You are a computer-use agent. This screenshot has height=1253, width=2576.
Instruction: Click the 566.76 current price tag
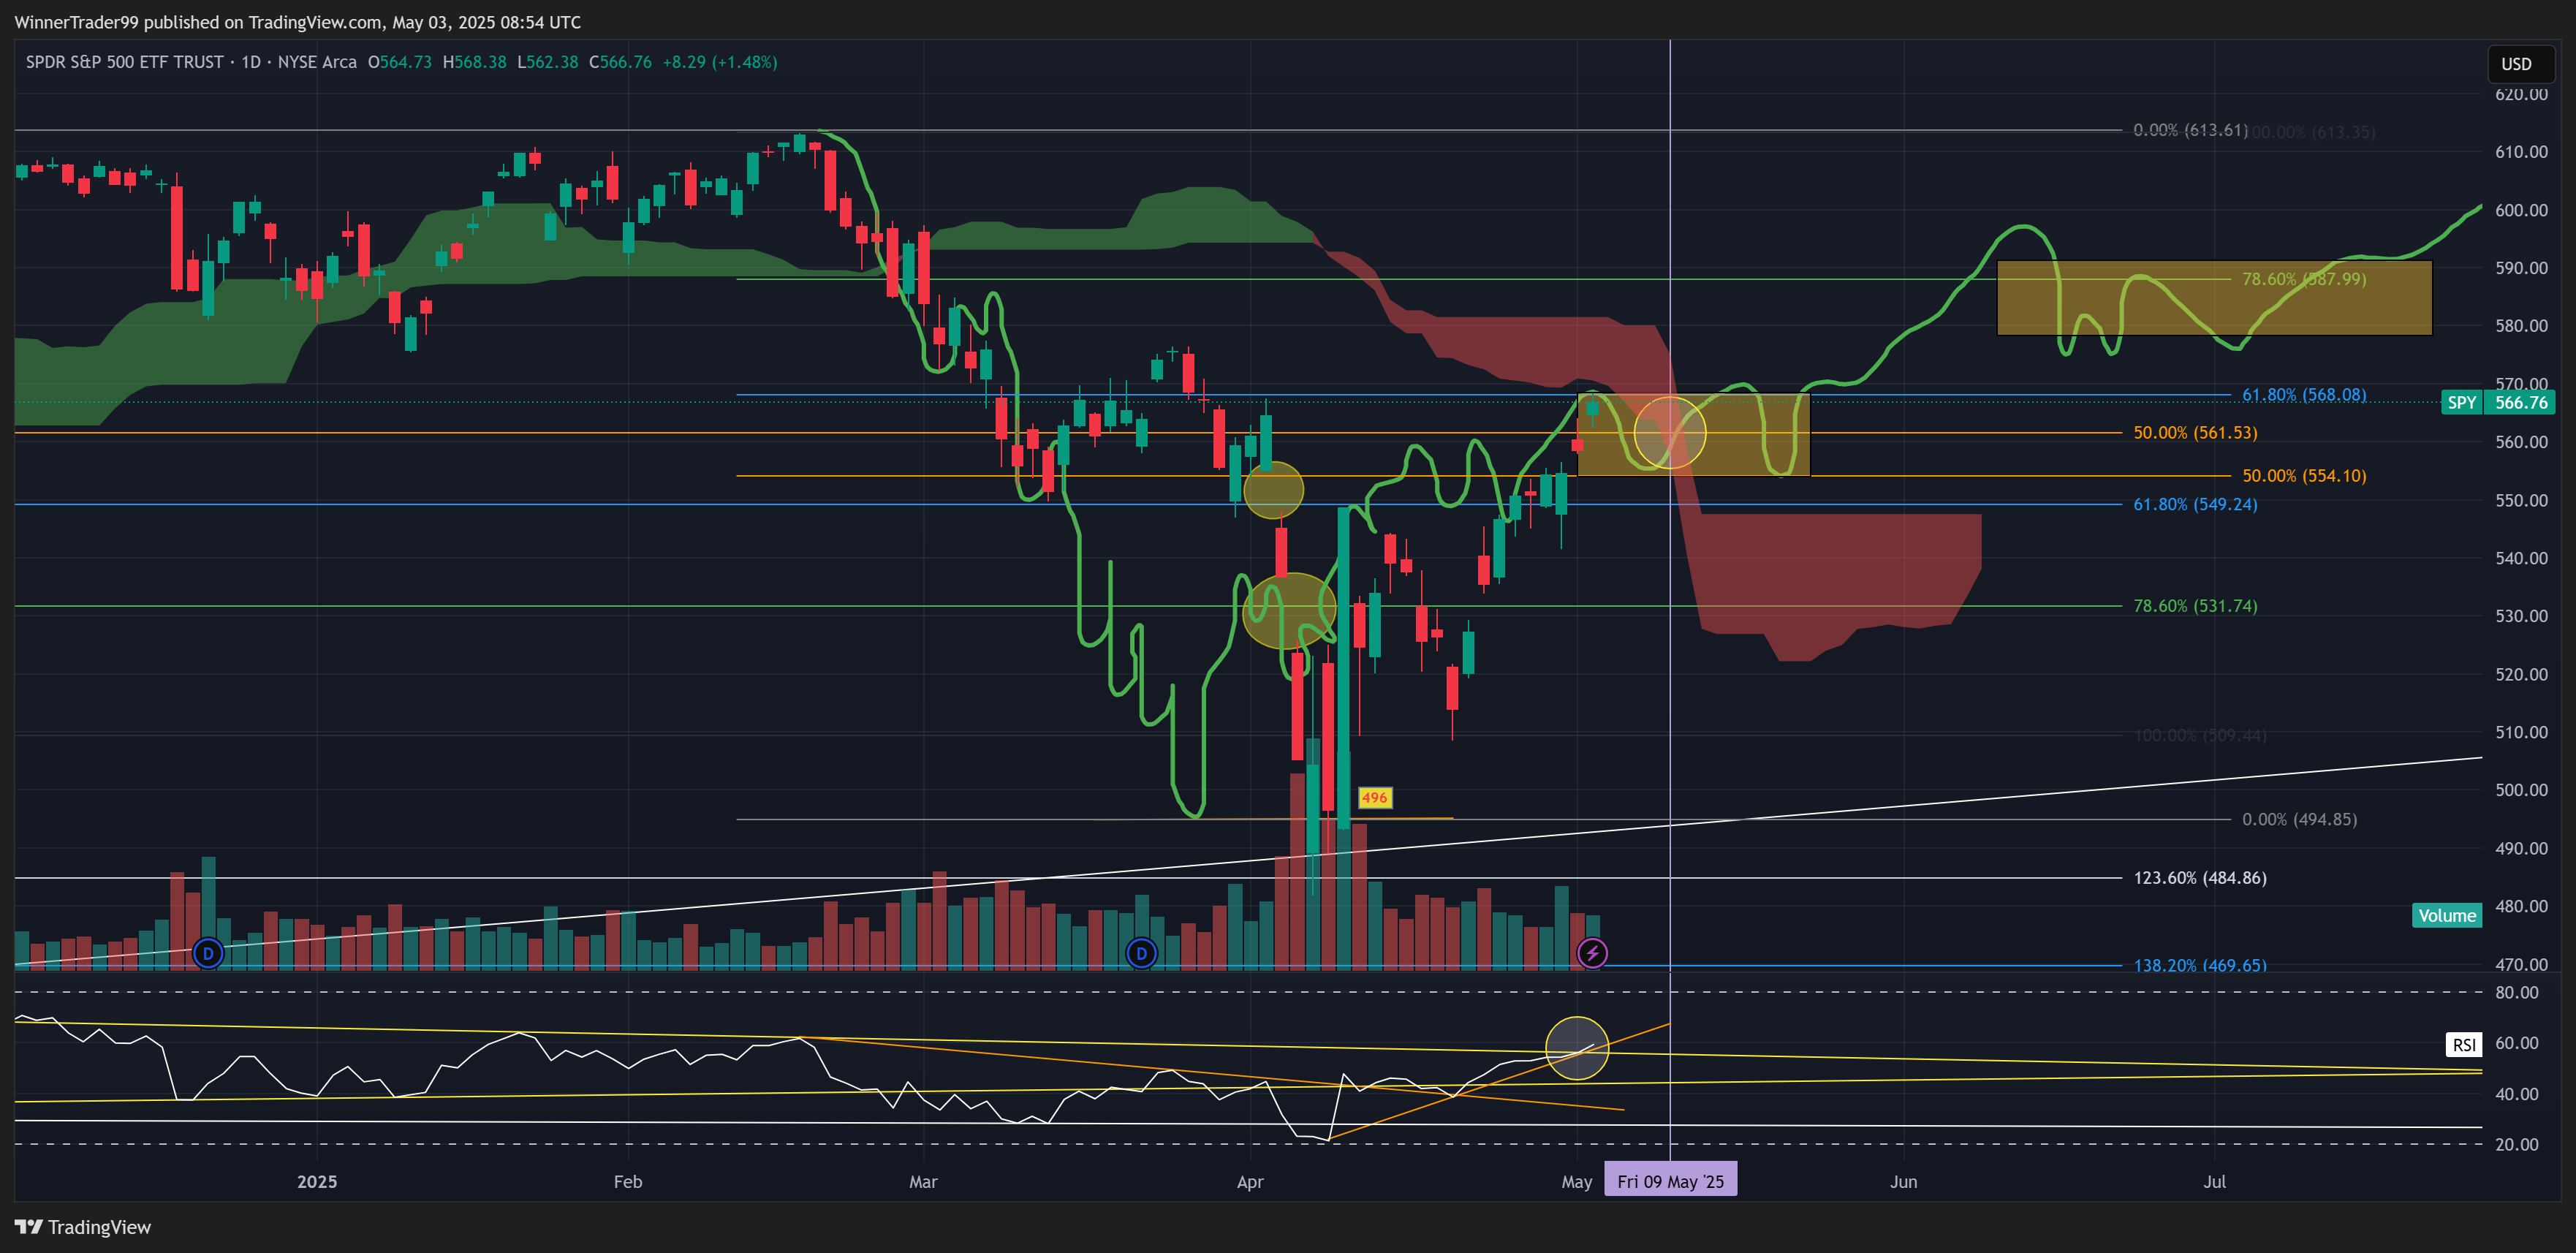pyautogui.click(x=2520, y=402)
